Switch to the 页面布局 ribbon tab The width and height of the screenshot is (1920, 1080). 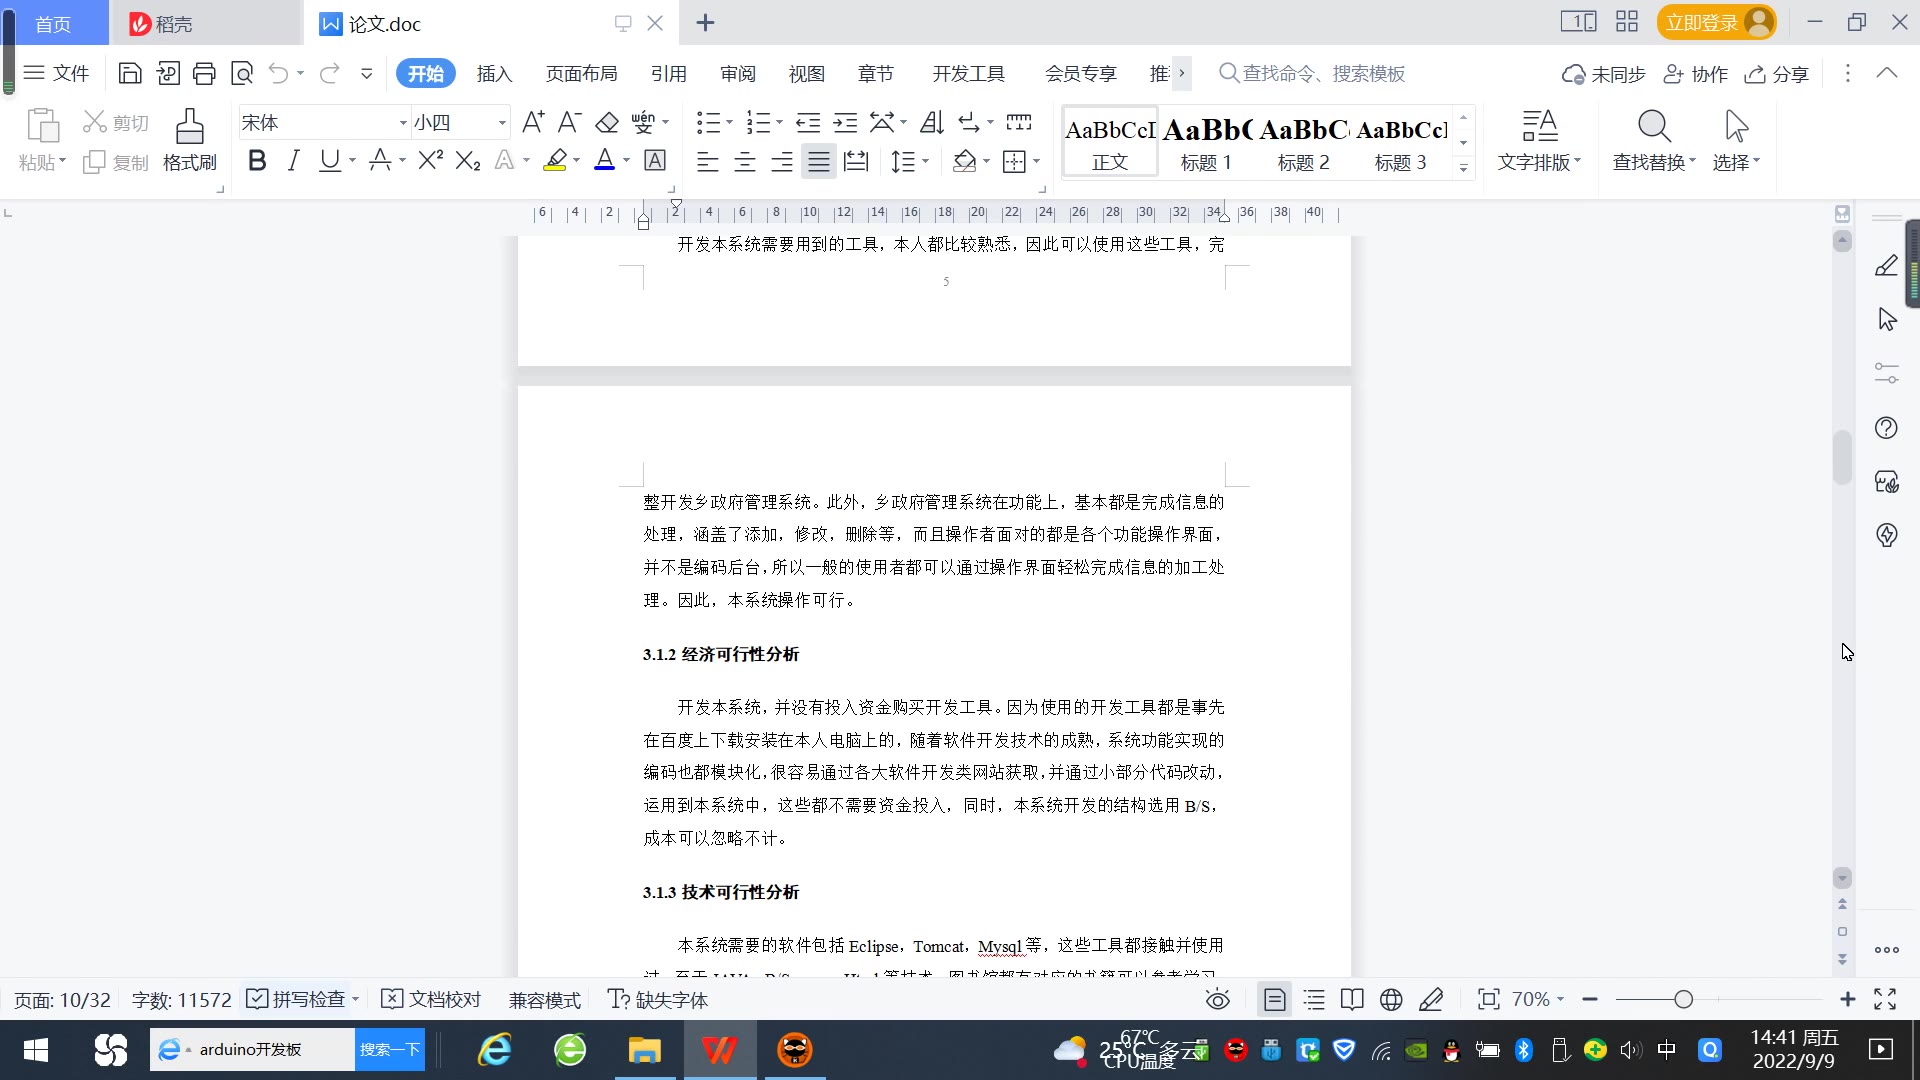581,74
